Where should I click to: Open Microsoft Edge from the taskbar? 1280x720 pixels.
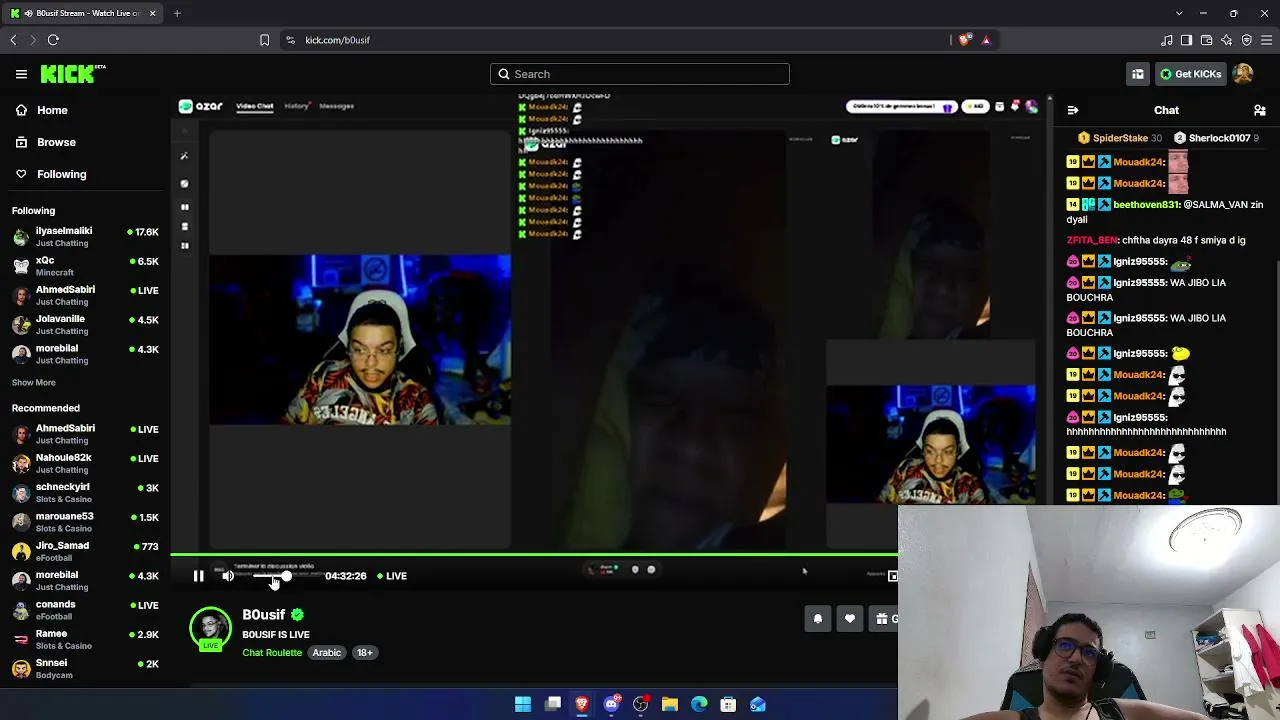coord(699,705)
